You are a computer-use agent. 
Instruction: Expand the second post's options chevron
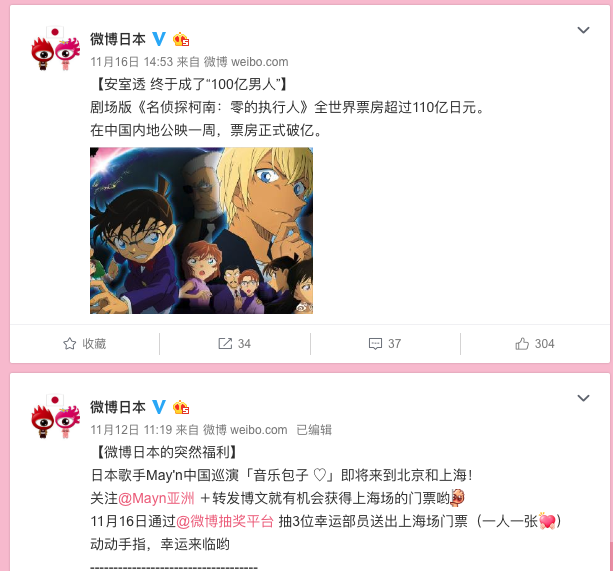(x=583, y=398)
